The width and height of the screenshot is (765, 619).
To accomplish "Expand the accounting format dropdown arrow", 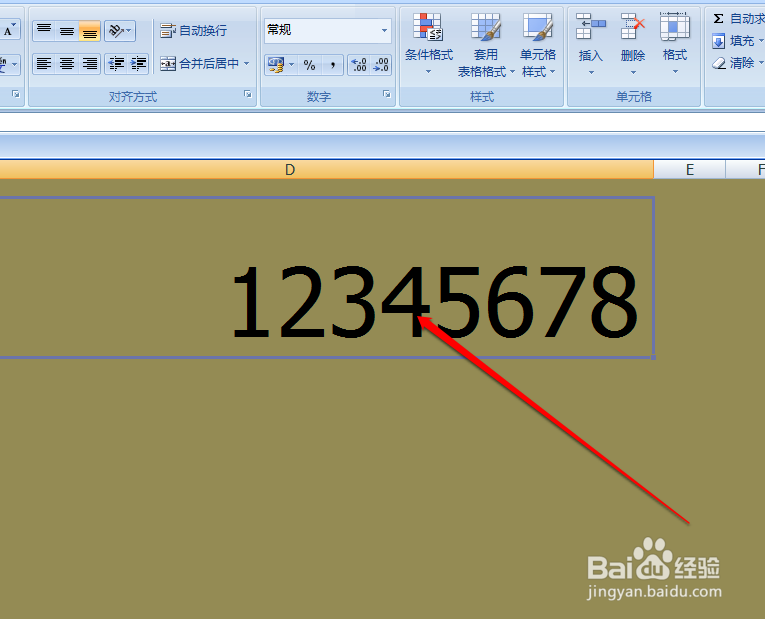I will point(292,64).
